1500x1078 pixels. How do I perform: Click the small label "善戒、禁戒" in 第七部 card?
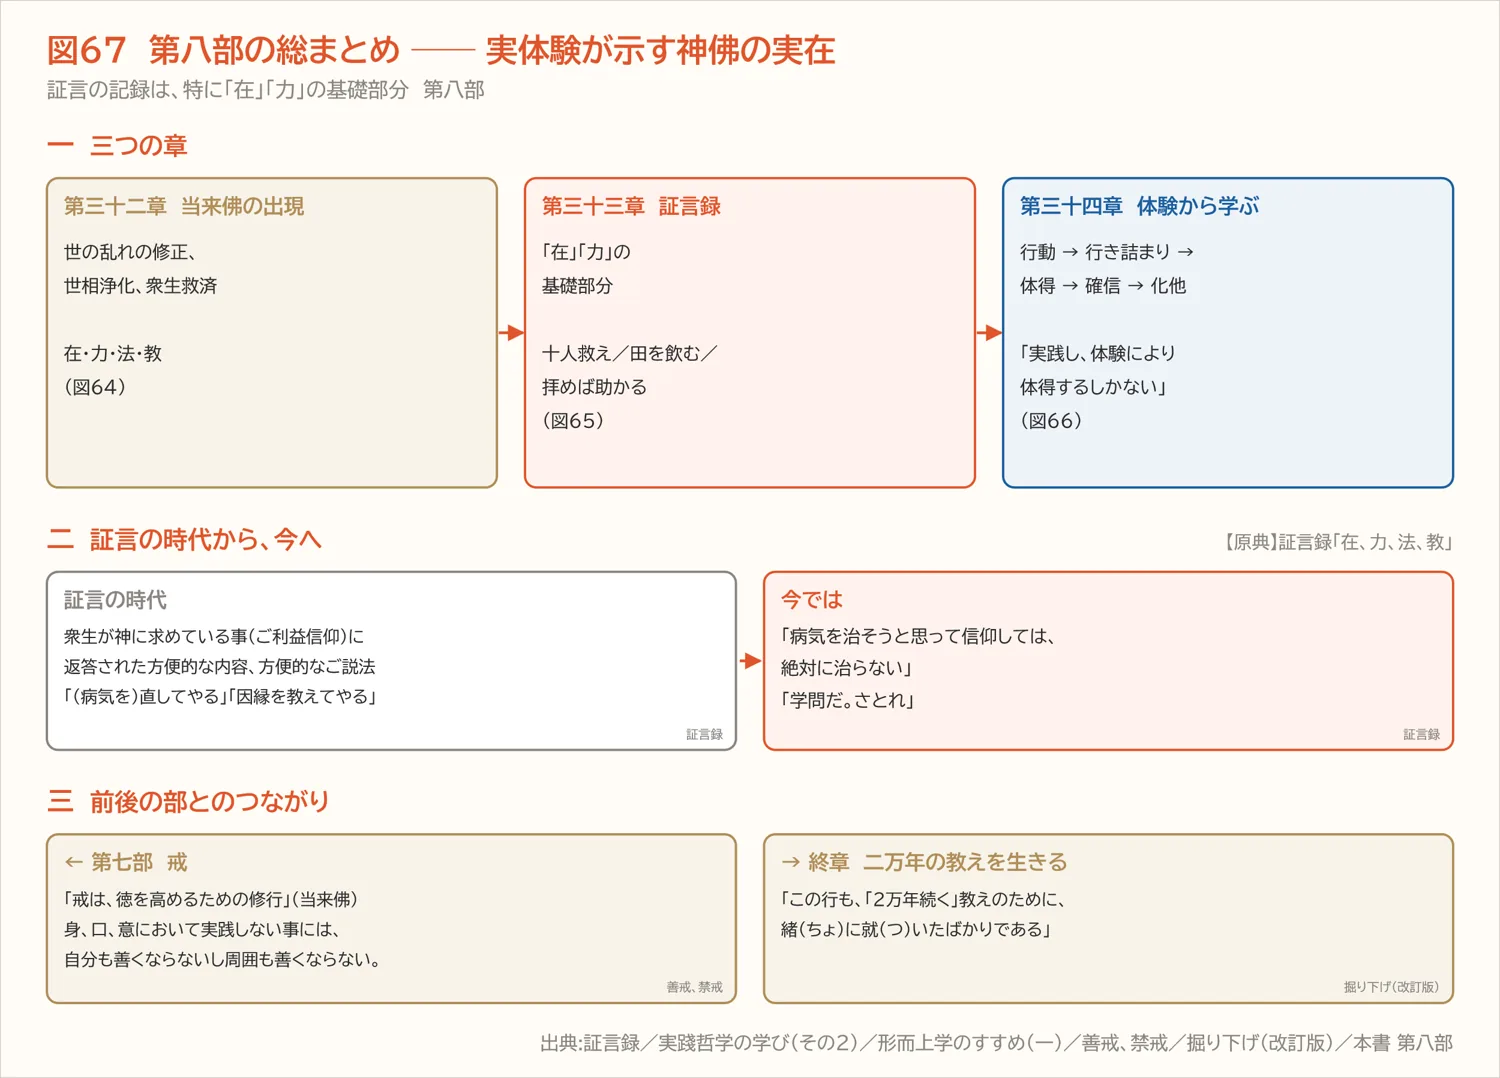694,988
